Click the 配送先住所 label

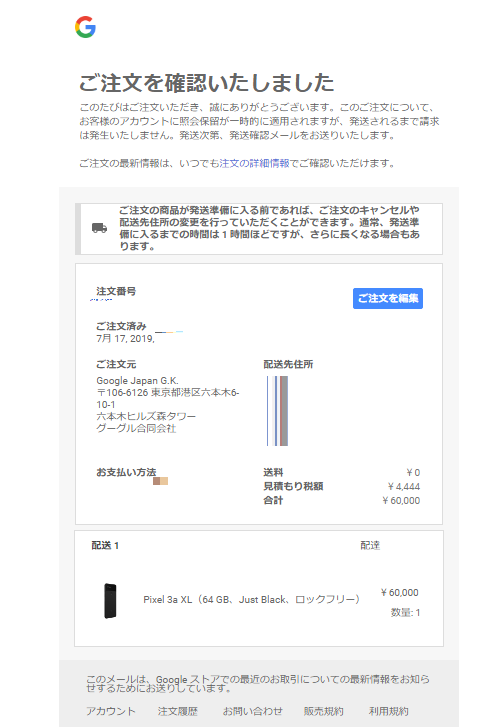288,364
